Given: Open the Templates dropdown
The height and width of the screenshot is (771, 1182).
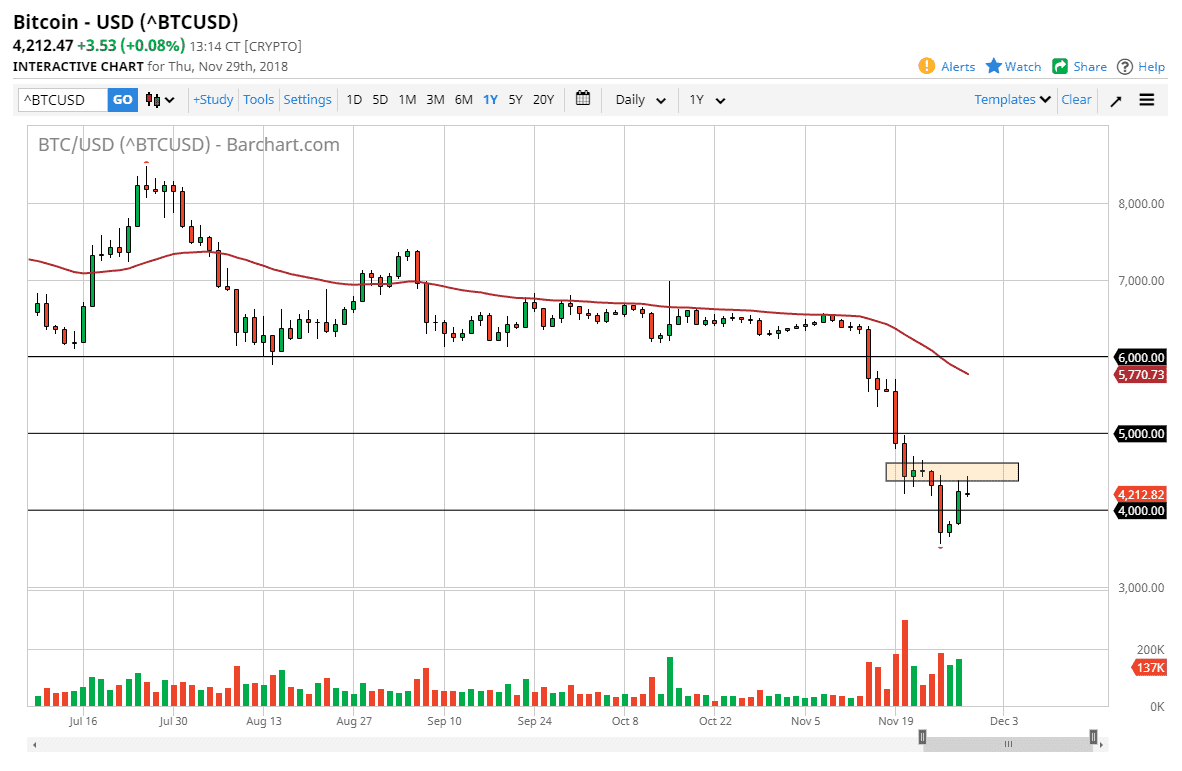Looking at the screenshot, I should [x=1011, y=99].
